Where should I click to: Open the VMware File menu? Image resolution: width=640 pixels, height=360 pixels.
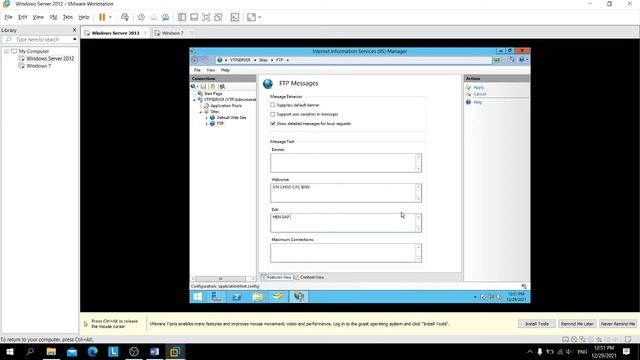point(9,17)
